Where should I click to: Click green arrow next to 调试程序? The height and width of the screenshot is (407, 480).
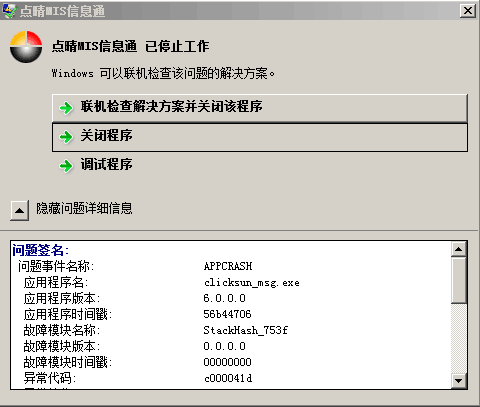pyautogui.click(x=66, y=166)
